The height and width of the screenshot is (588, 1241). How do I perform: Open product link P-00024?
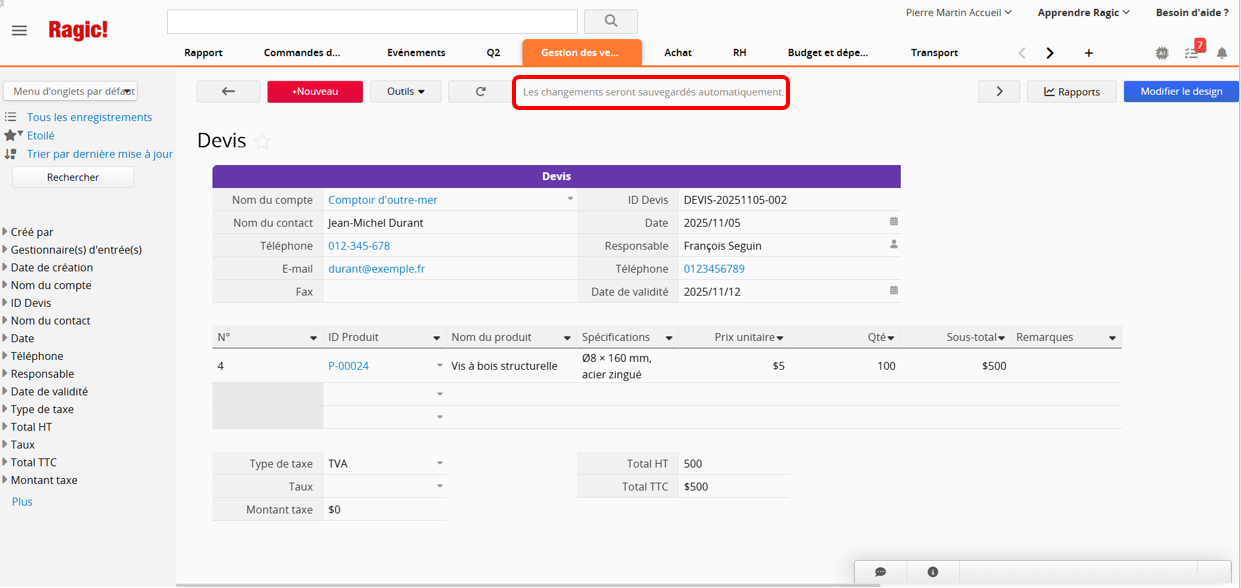click(x=348, y=366)
